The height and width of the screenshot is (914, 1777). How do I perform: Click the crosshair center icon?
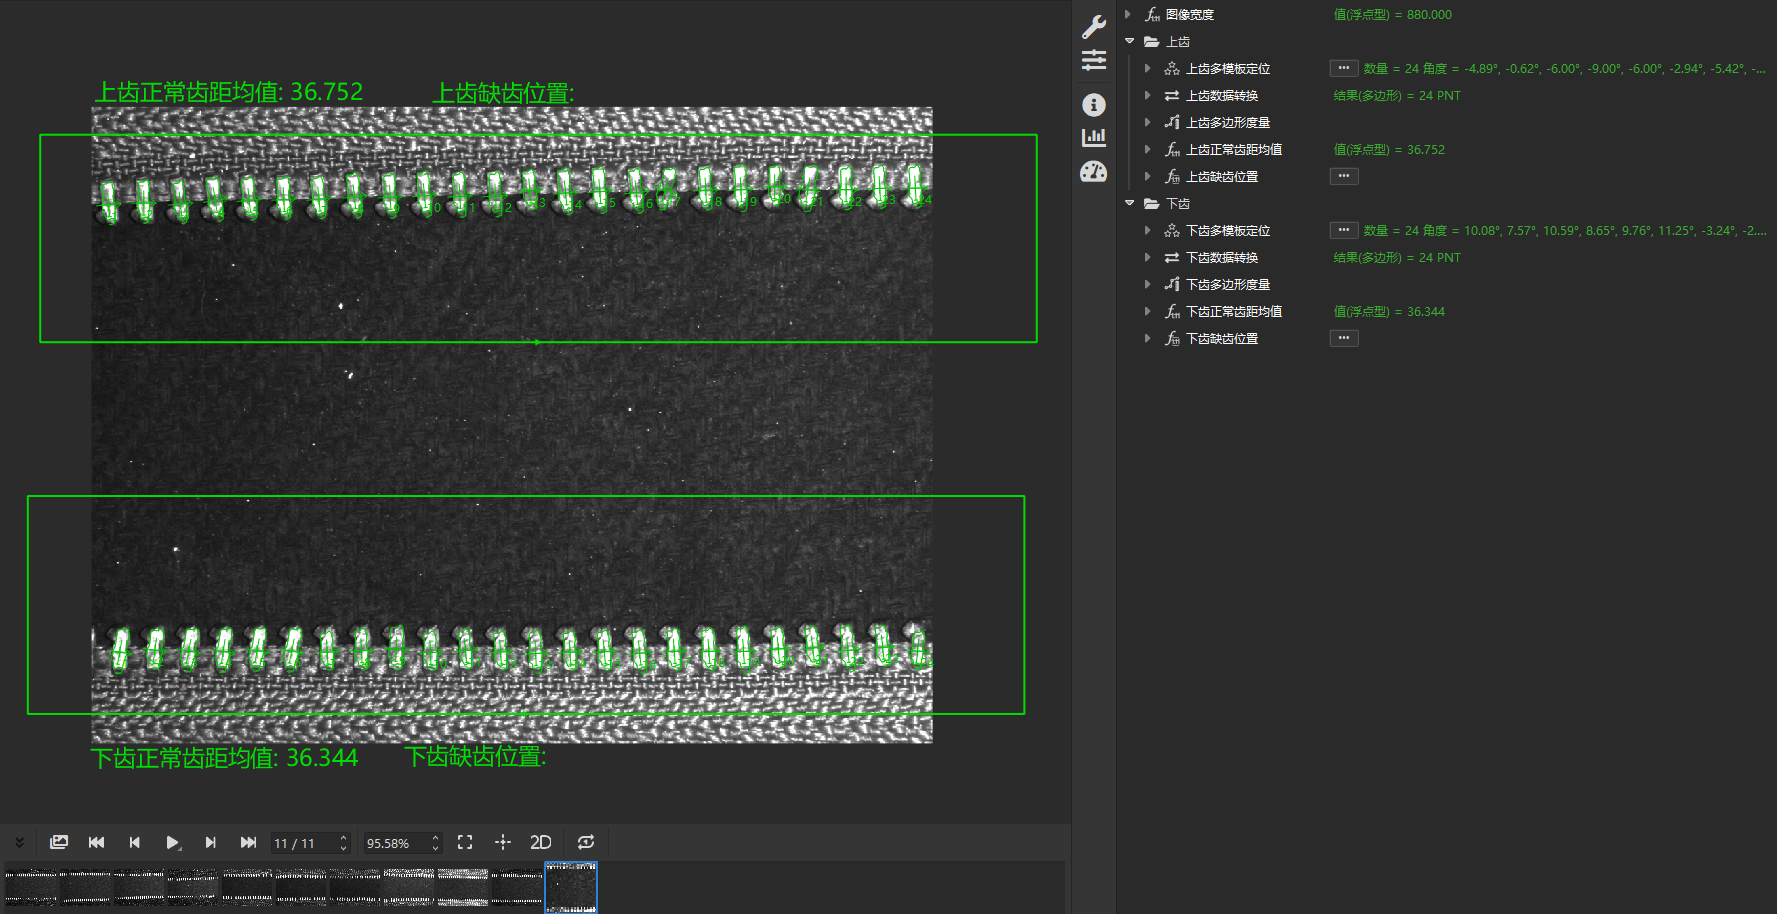503,842
